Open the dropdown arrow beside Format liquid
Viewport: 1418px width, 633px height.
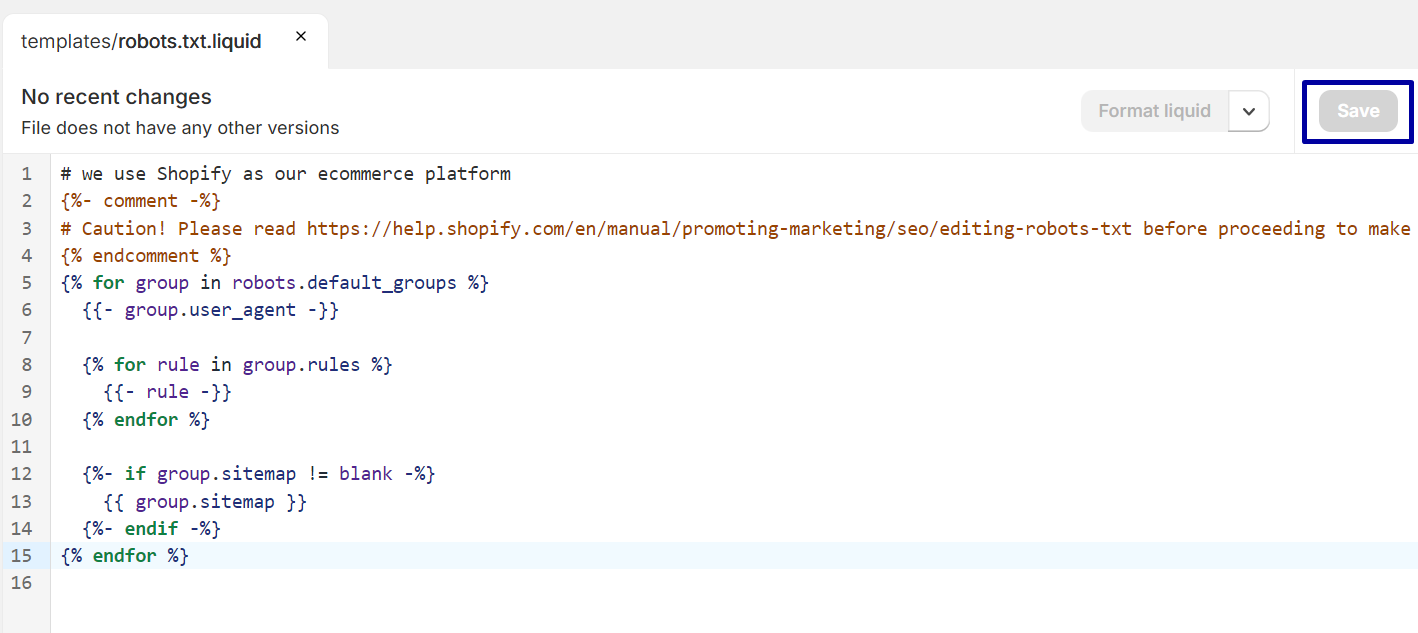(1249, 111)
